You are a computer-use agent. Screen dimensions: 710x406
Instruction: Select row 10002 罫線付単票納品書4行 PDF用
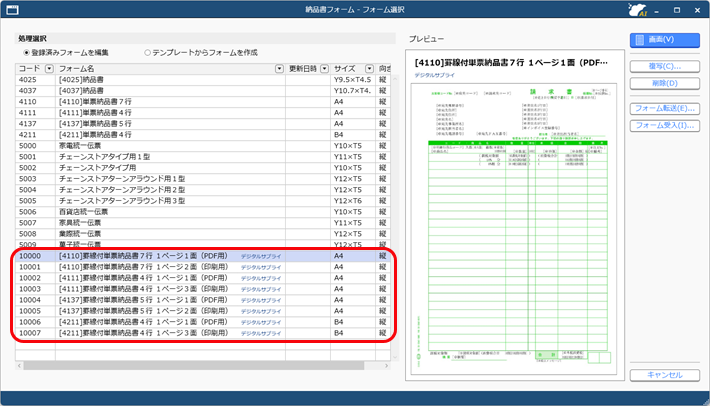pos(203,278)
